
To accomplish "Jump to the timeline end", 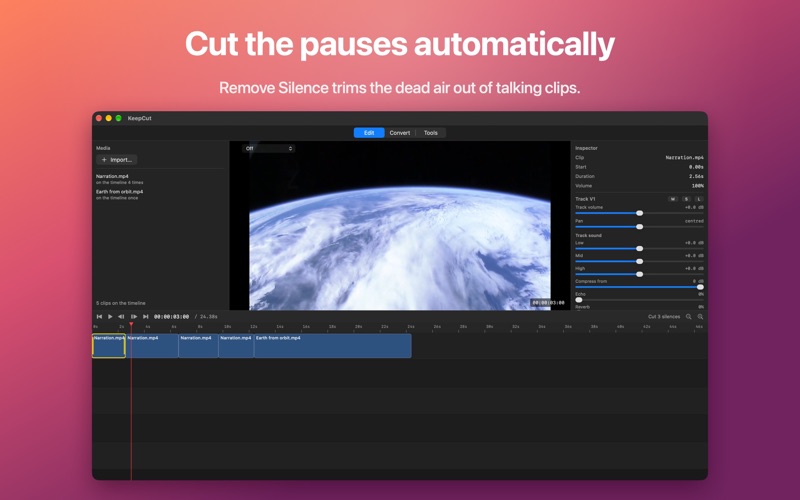I will [145, 317].
